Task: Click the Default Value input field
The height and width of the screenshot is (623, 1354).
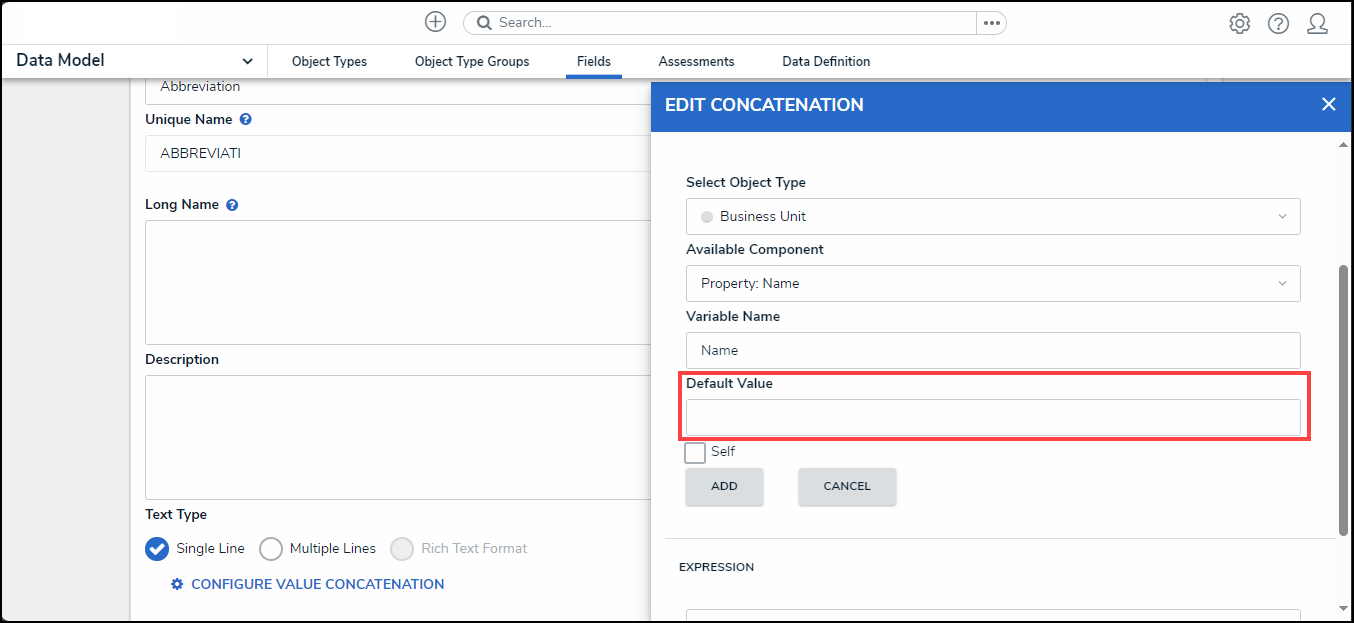Action: pos(992,417)
